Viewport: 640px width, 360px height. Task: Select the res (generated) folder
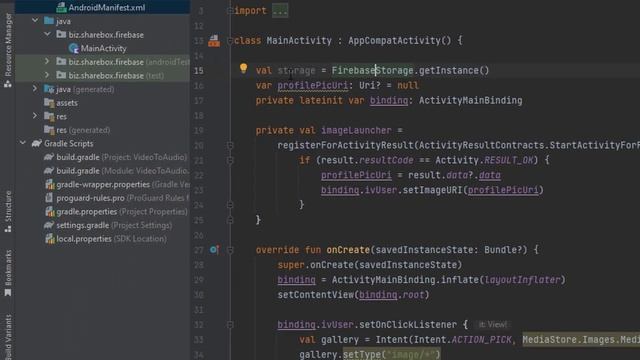tap(83, 130)
